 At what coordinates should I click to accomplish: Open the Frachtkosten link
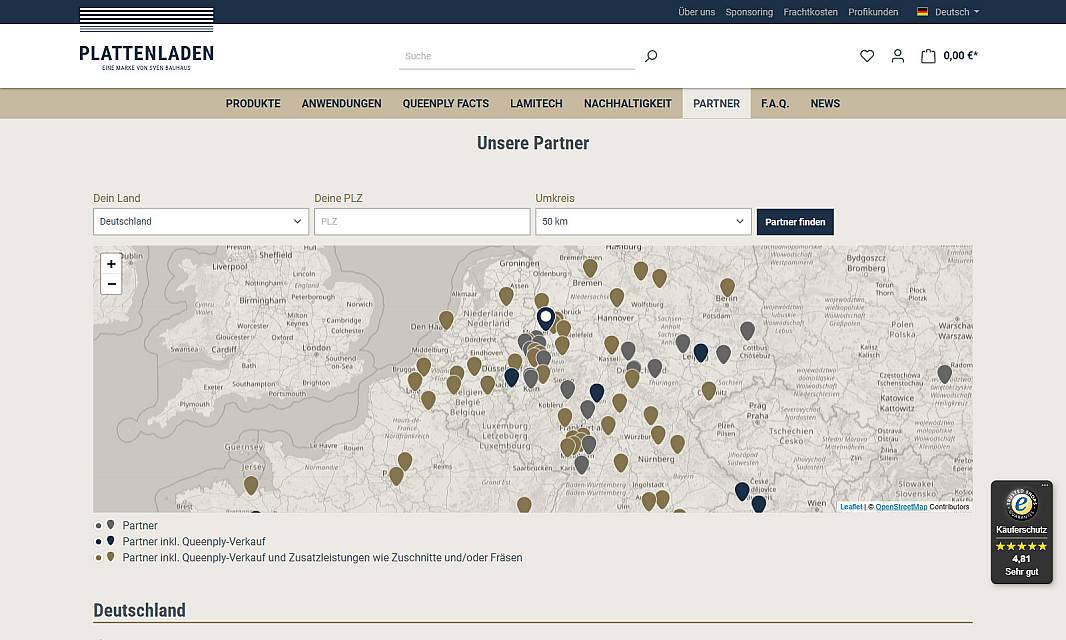pyautogui.click(x=810, y=12)
